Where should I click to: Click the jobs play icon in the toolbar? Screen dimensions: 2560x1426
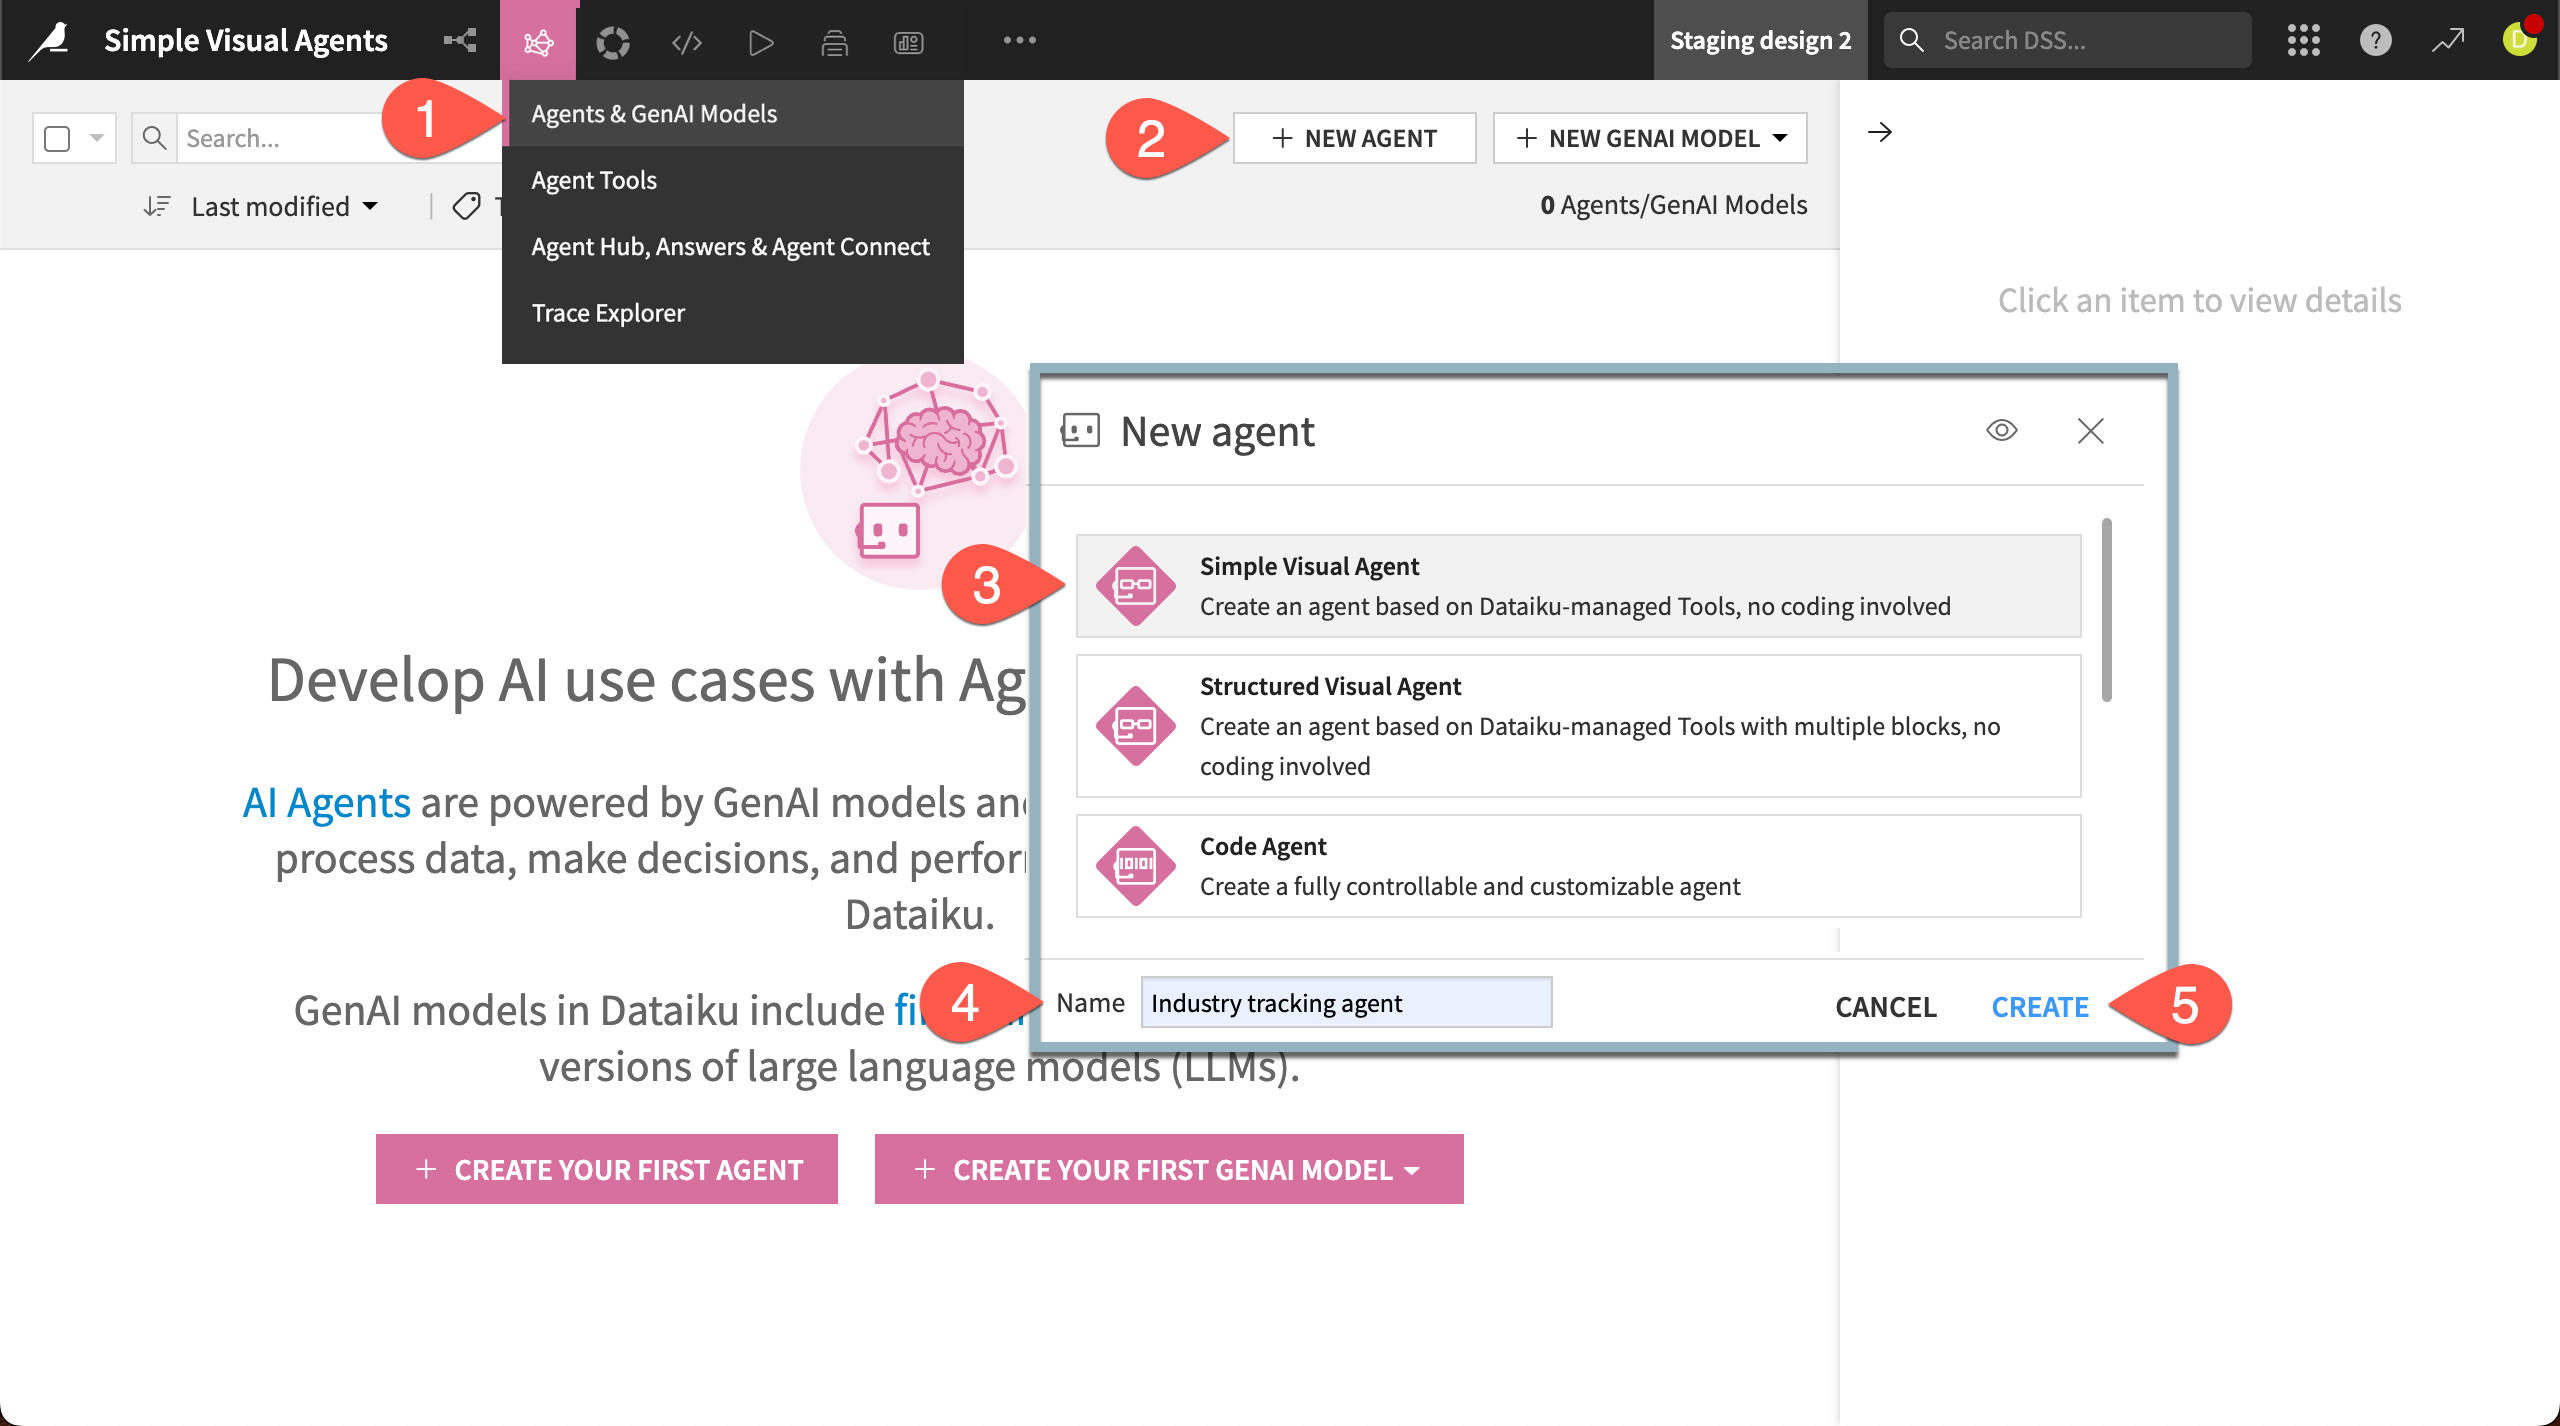pos(760,40)
